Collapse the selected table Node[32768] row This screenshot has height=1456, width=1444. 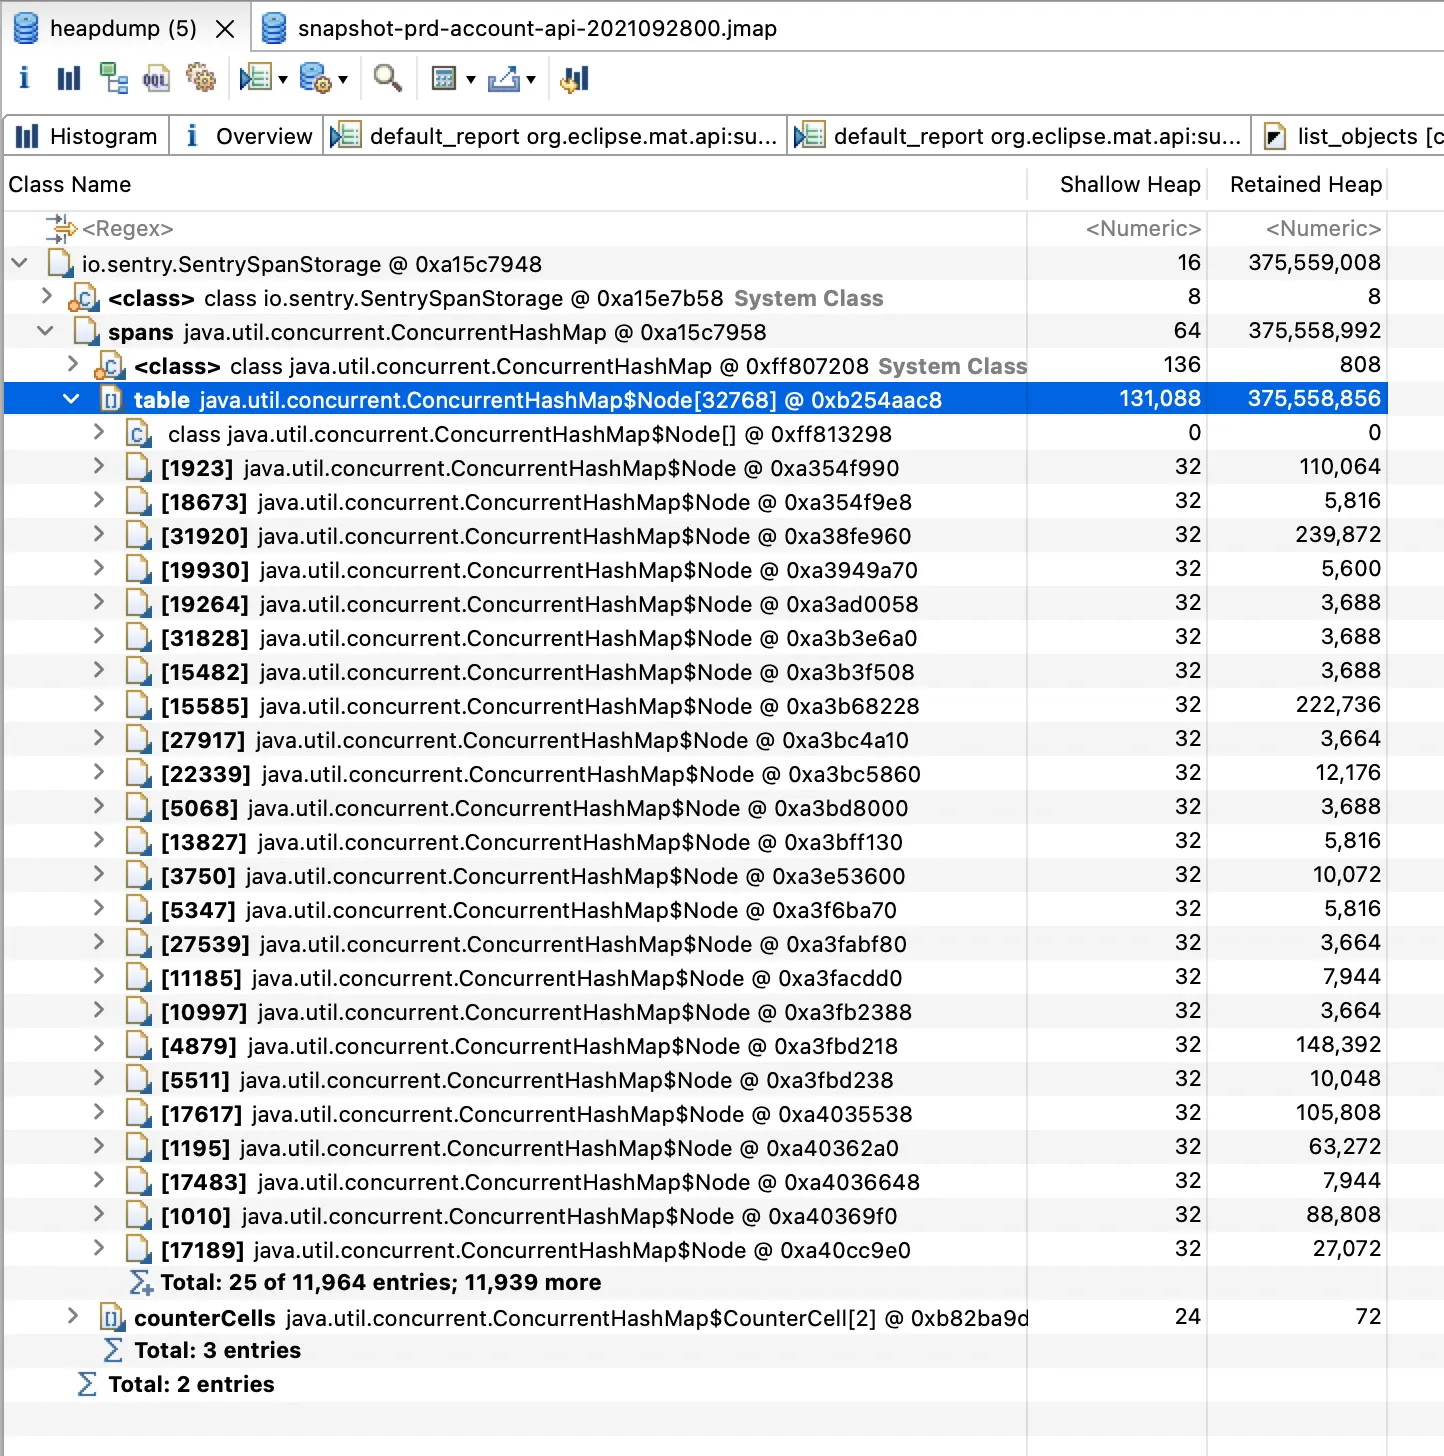pos(71,399)
